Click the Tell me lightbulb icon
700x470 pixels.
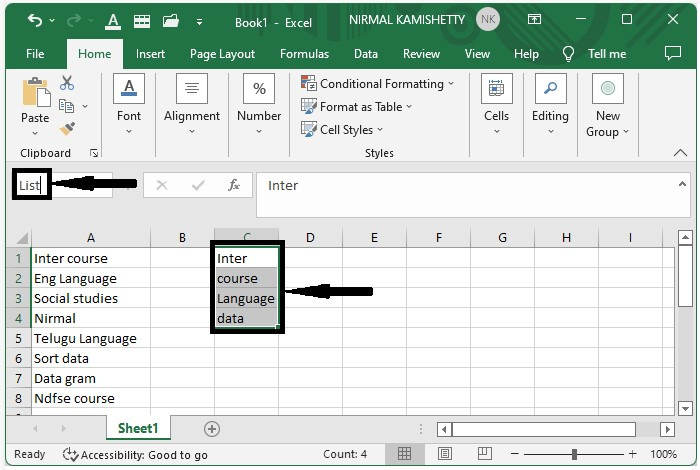point(569,54)
